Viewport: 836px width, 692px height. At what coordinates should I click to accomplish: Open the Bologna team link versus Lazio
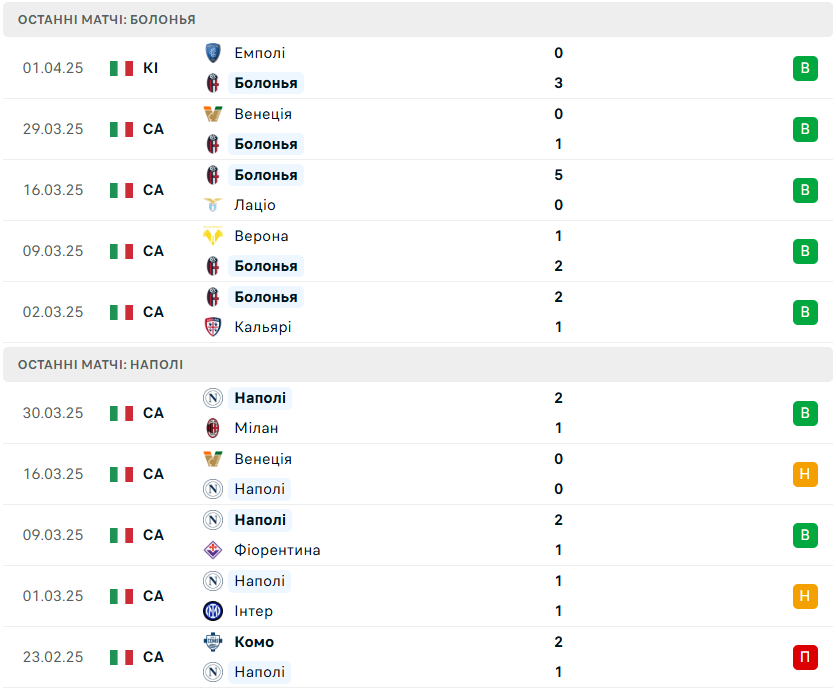(x=265, y=175)
